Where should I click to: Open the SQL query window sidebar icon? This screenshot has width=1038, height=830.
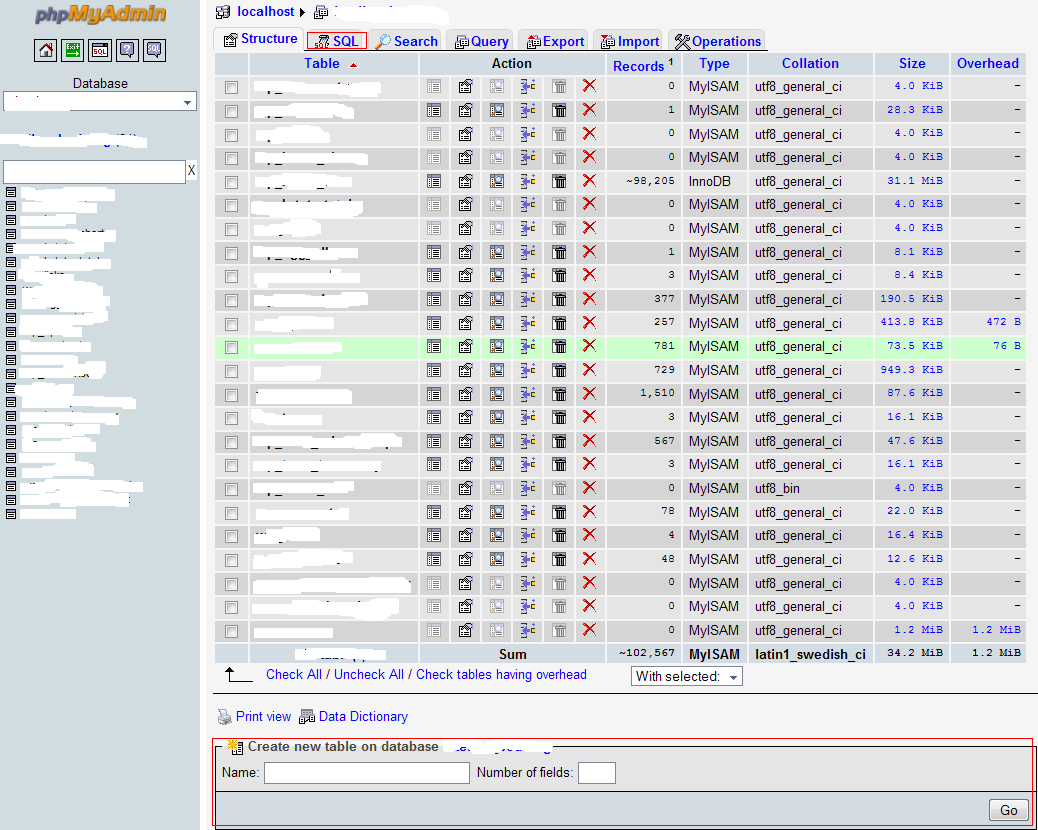[100, 50]
